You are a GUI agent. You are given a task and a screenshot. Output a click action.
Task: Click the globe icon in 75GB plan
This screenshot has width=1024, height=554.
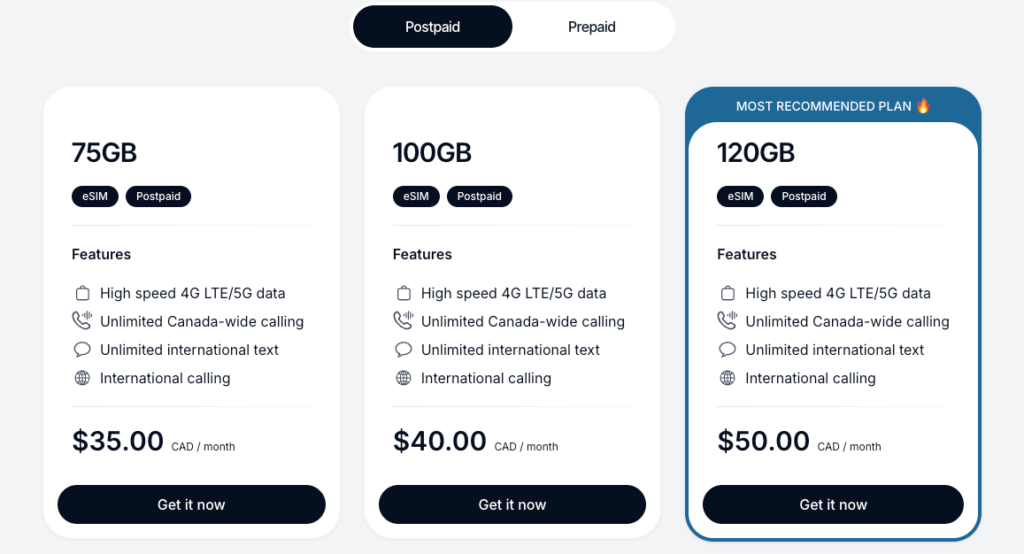pos(82,378)
